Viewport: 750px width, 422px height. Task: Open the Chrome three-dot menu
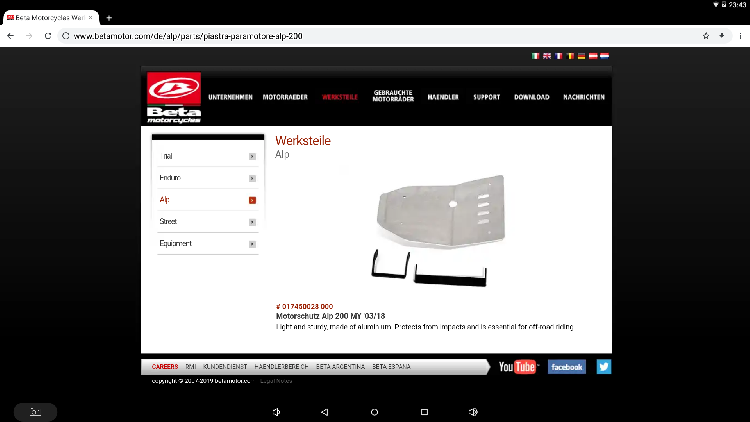tap(740, 36)
